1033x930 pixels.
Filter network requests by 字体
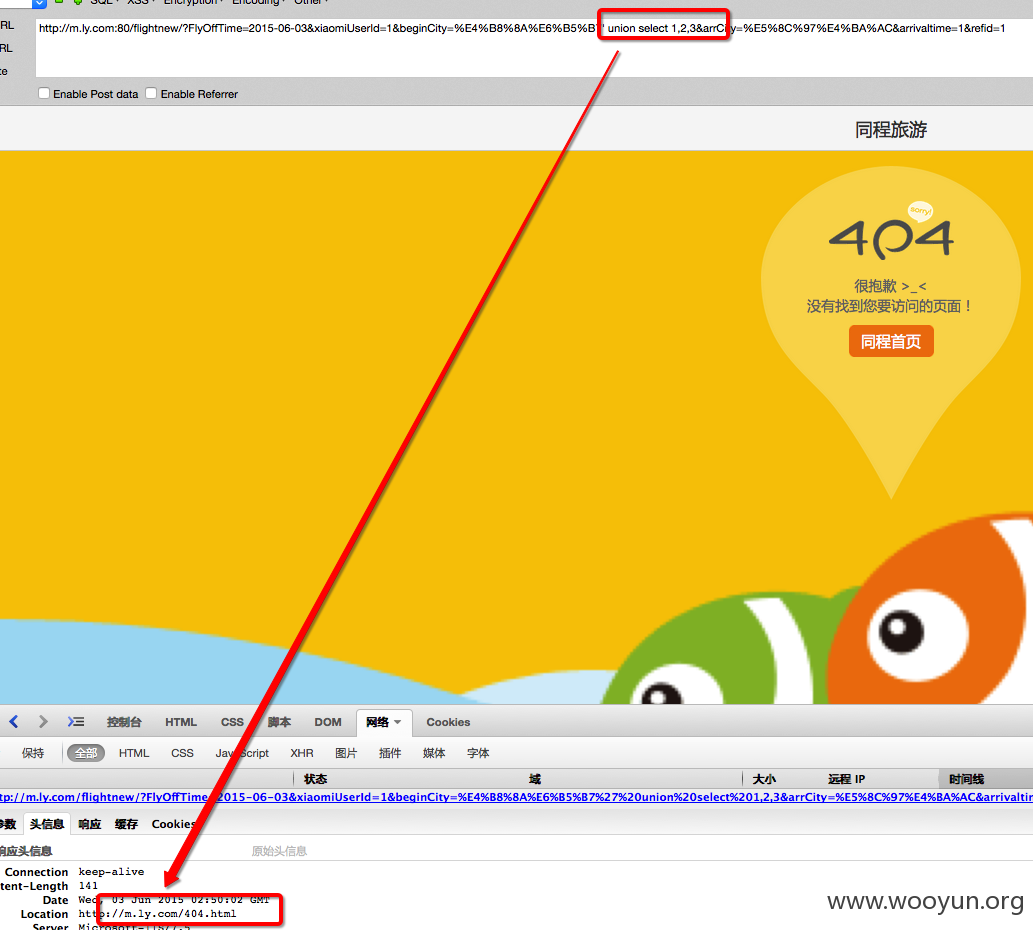(478, 753)
